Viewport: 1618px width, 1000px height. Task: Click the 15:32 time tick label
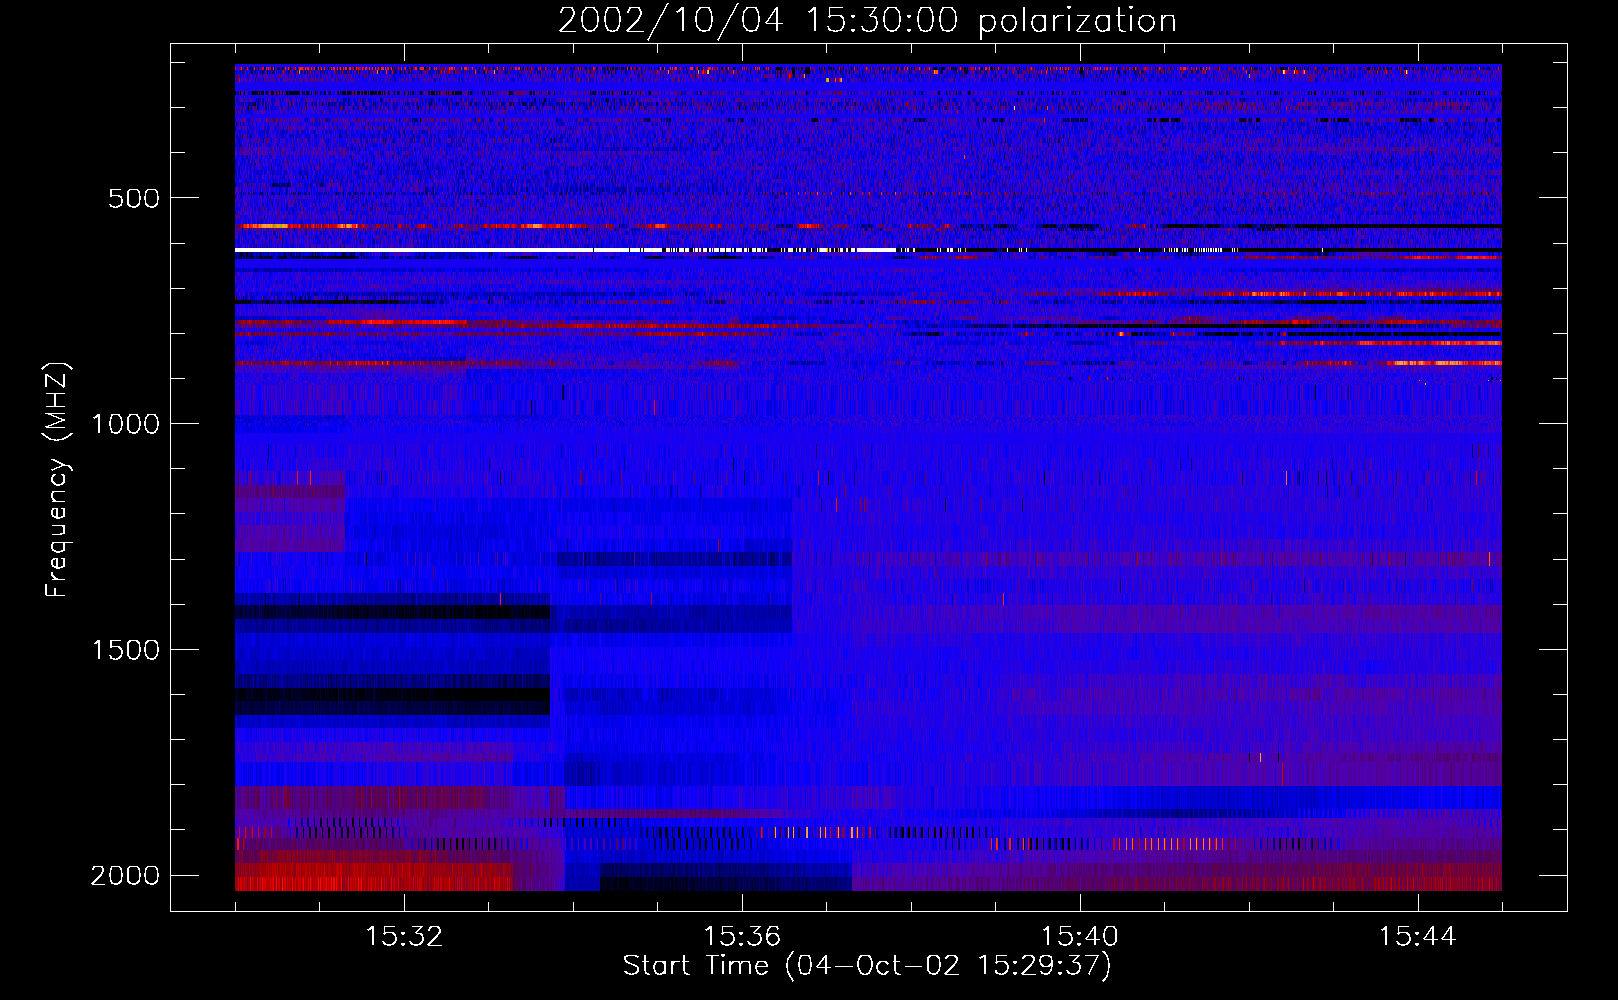click(x=404, y=937)
